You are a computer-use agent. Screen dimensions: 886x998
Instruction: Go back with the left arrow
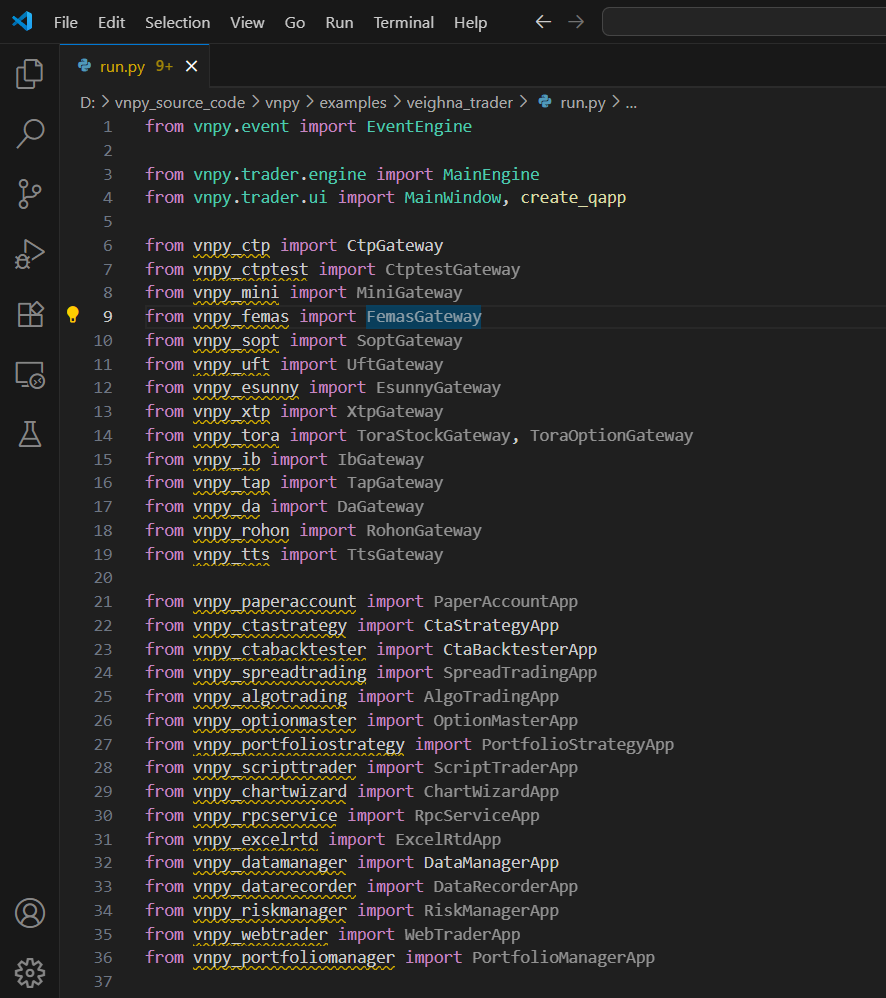click(543, 22)
